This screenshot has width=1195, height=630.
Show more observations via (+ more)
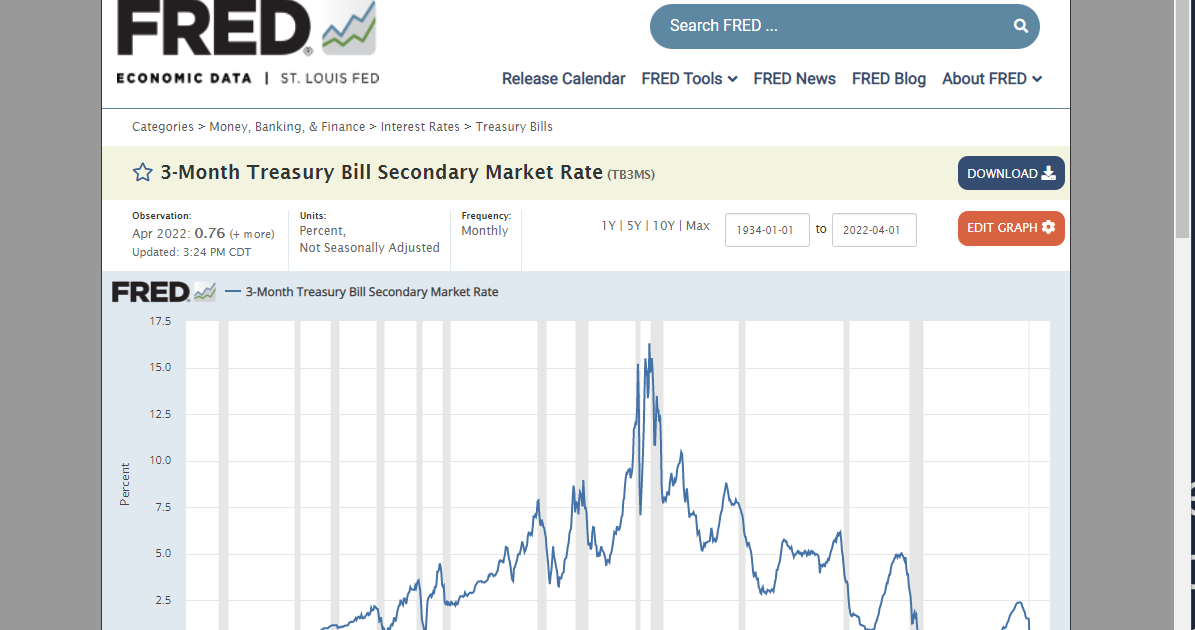click(x=252, y=234)
